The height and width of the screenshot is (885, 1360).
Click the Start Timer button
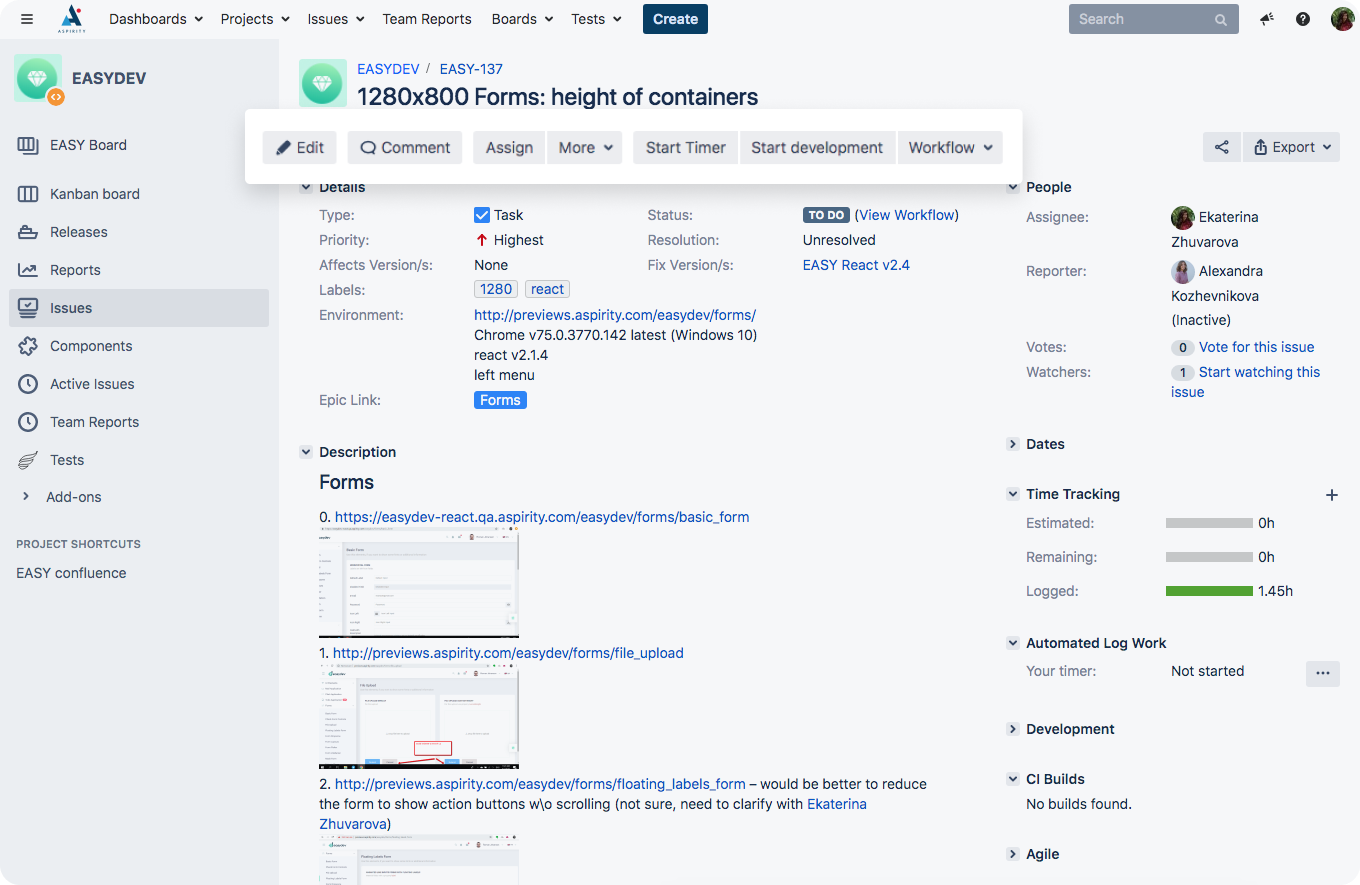[x=686, y=148]
